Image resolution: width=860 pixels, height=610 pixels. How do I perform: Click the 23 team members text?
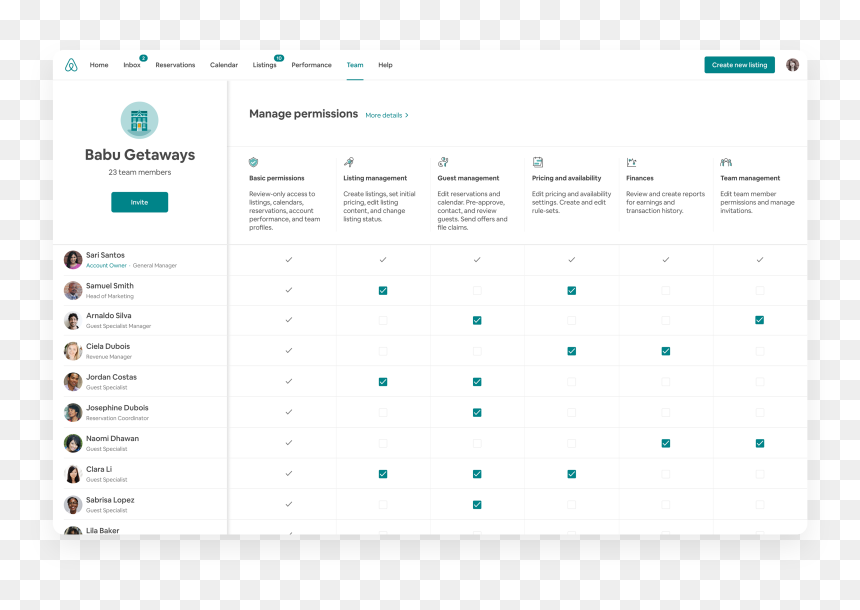(139, 172)
